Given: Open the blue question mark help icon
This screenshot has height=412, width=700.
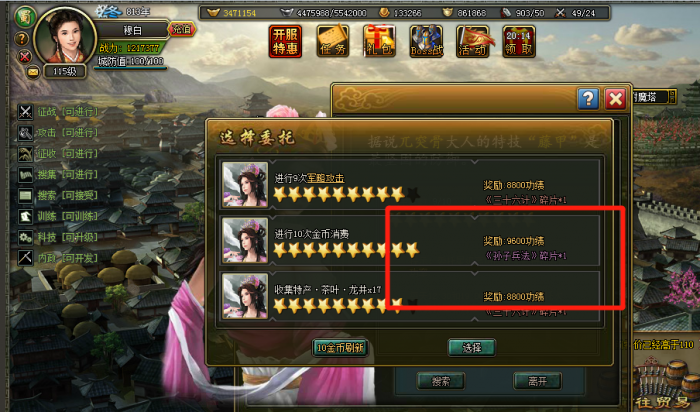Looking at the screenshot, I should 588,99.
